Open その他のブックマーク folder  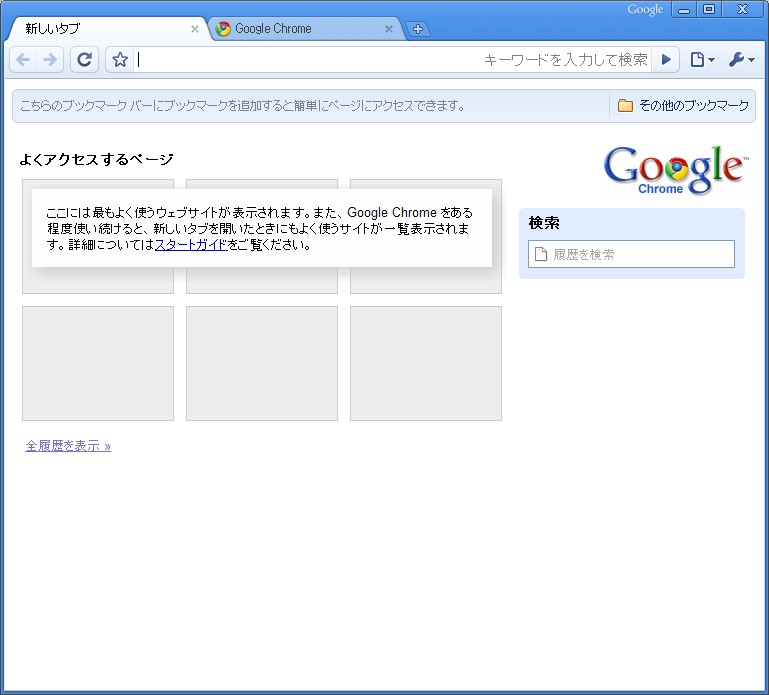pos(683,105)
